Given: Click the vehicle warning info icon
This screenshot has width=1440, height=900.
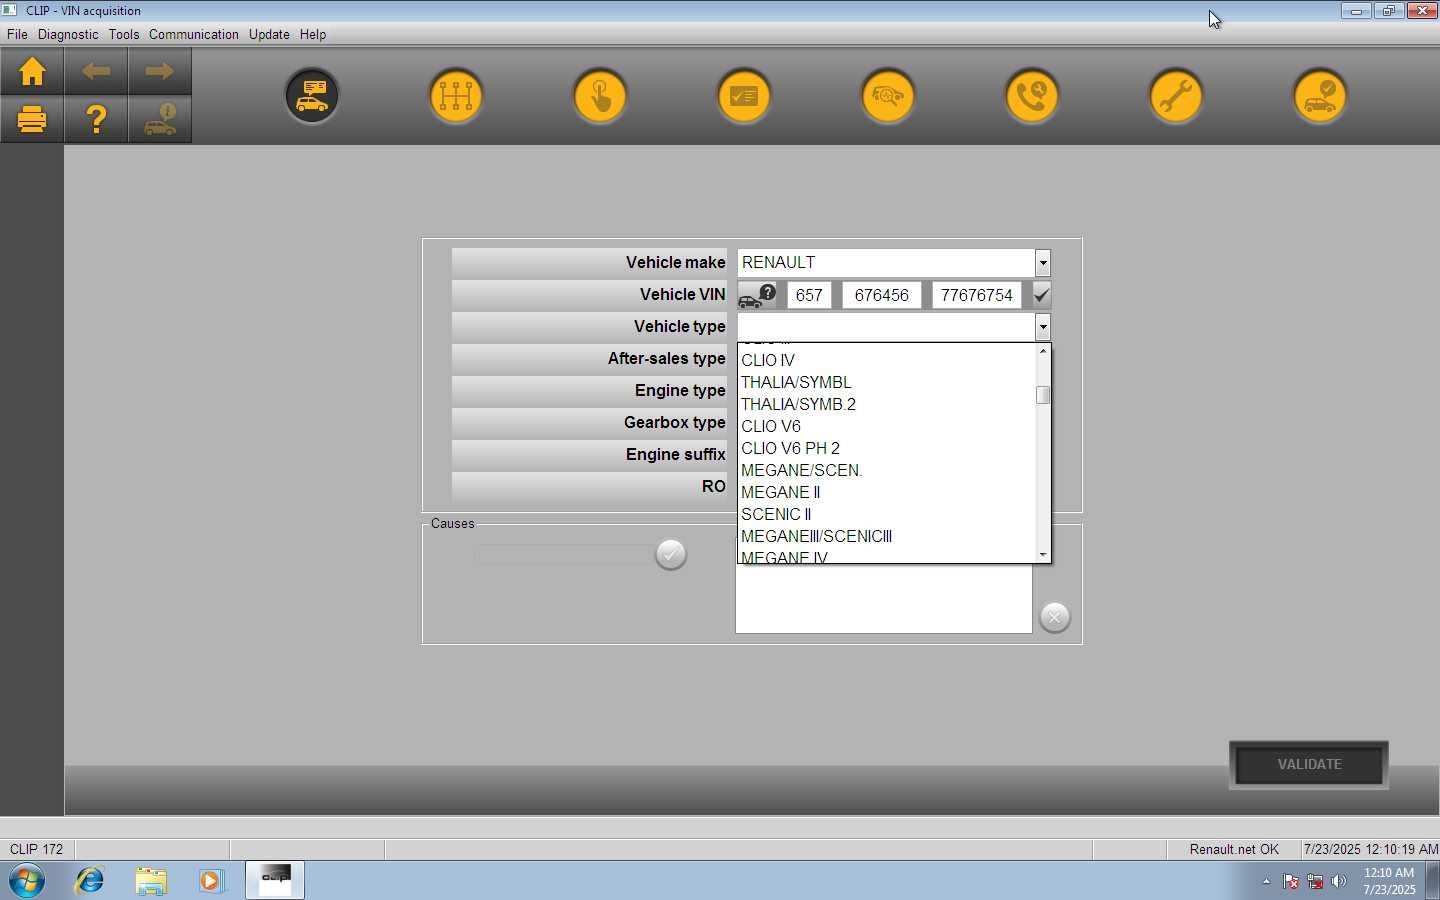Looking at the screenshot, I should 160,120.
